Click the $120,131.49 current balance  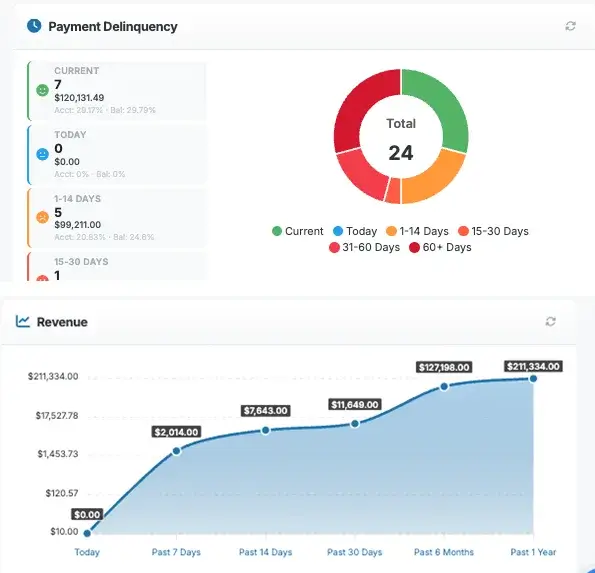(79, 98)
